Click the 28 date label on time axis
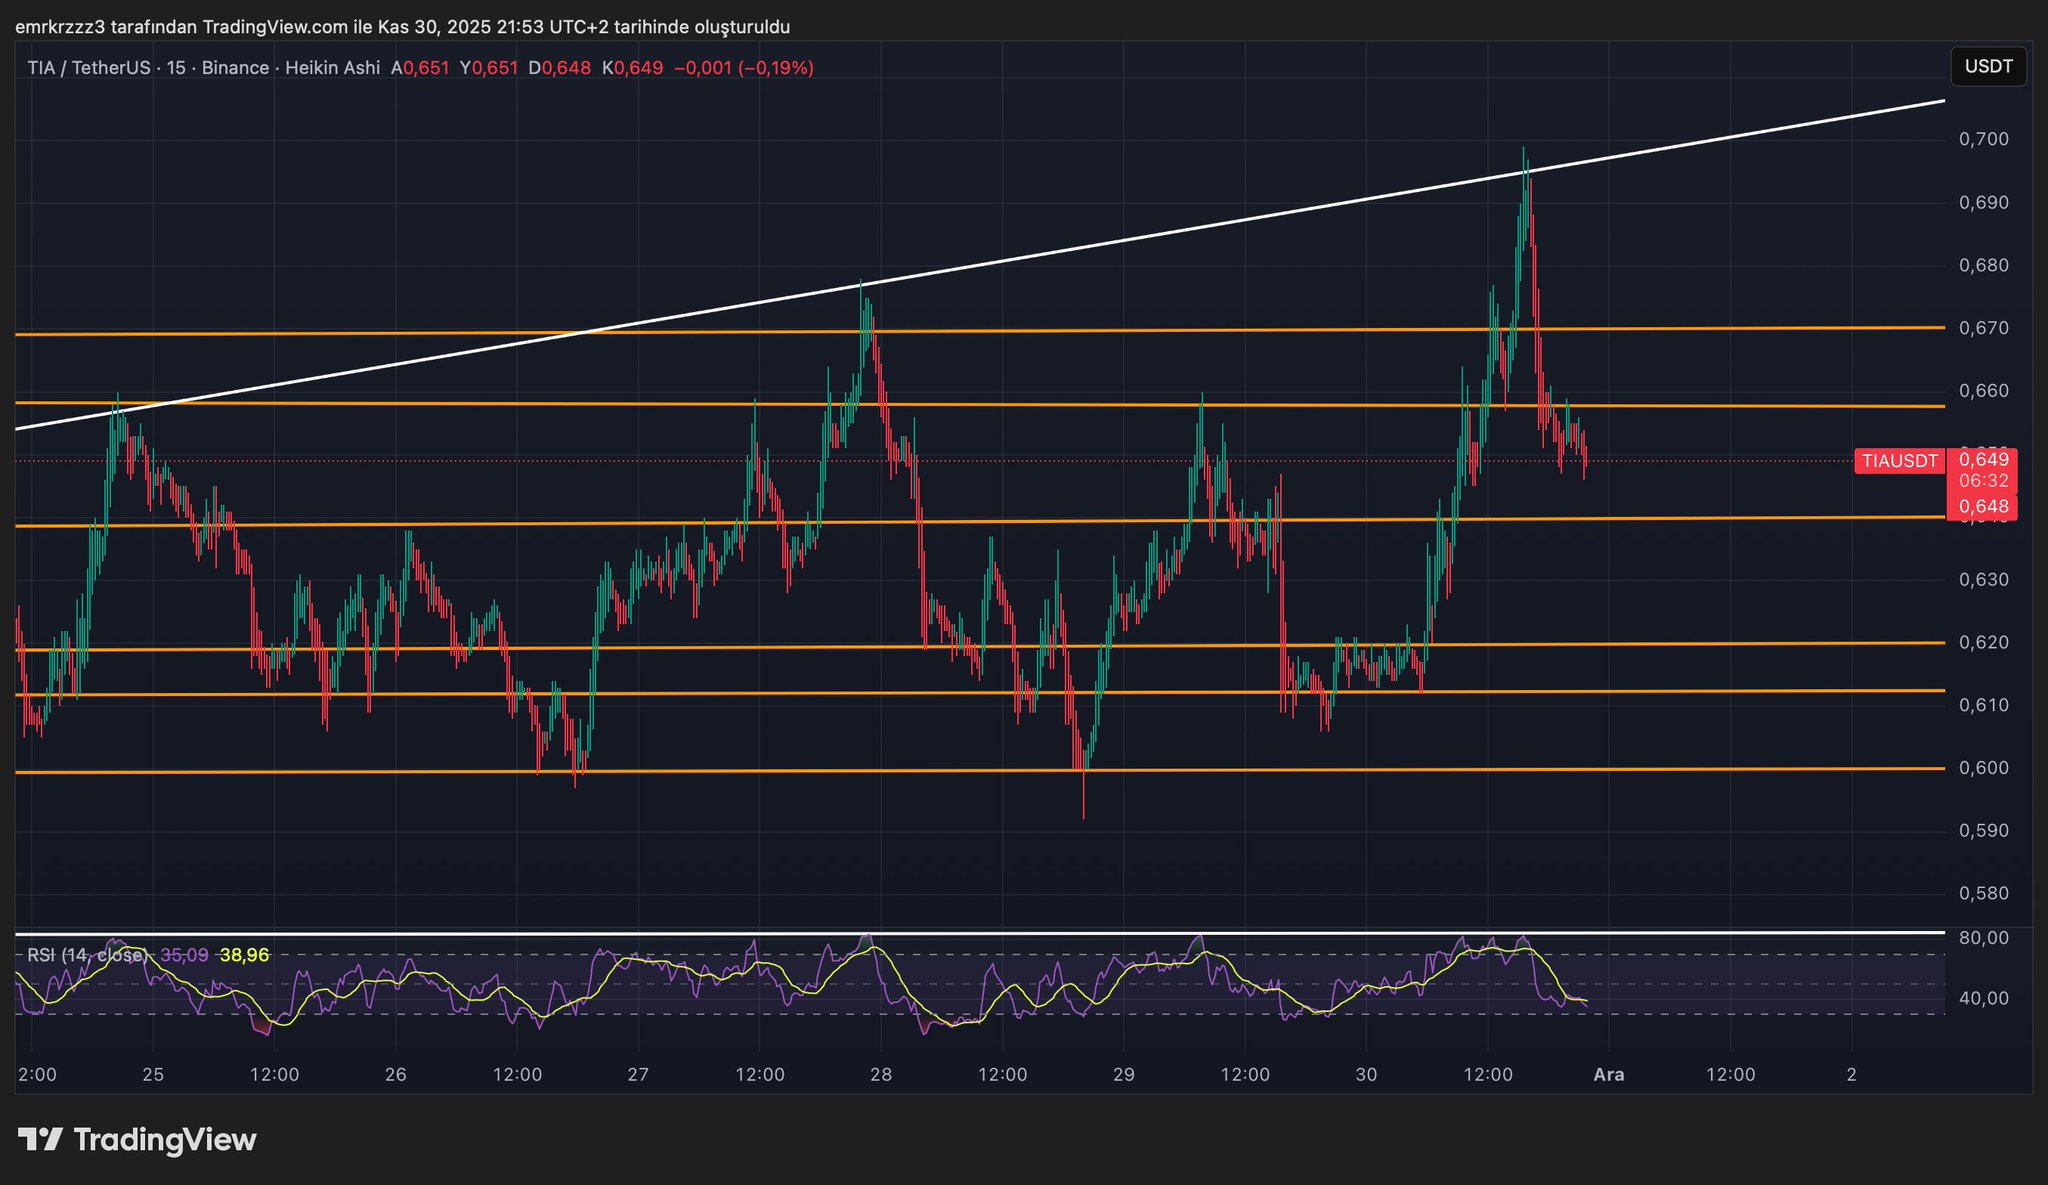 click(881, 1075)
